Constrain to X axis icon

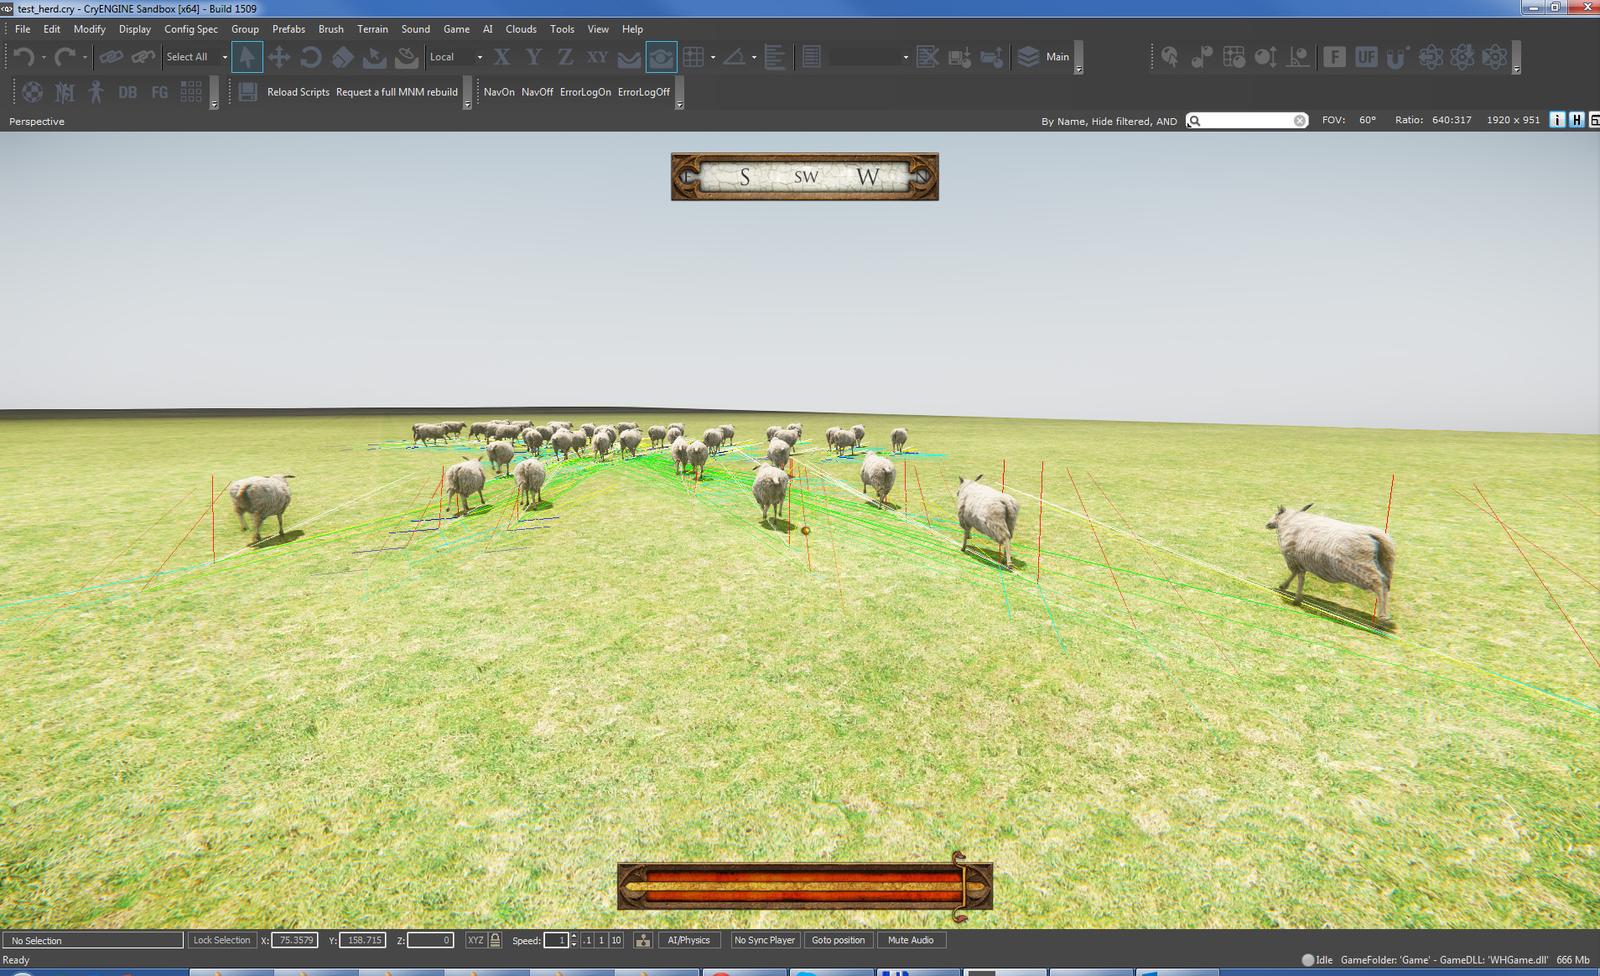[501, 57]
